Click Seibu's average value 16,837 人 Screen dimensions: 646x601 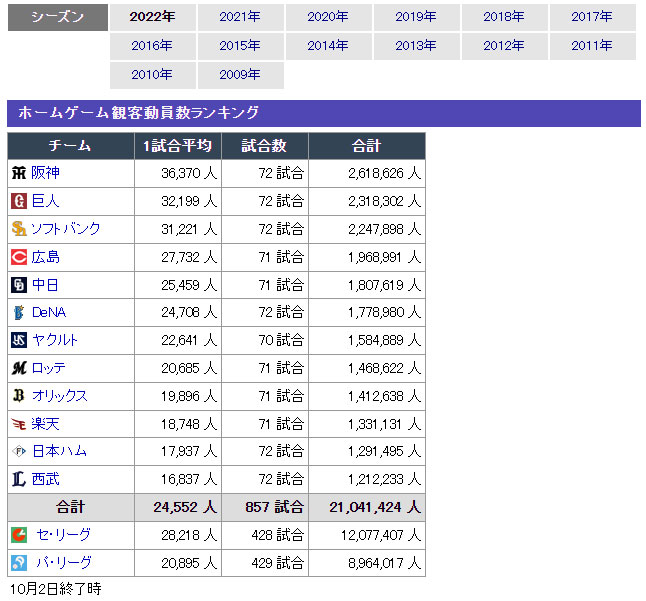[x=189, y=479]
